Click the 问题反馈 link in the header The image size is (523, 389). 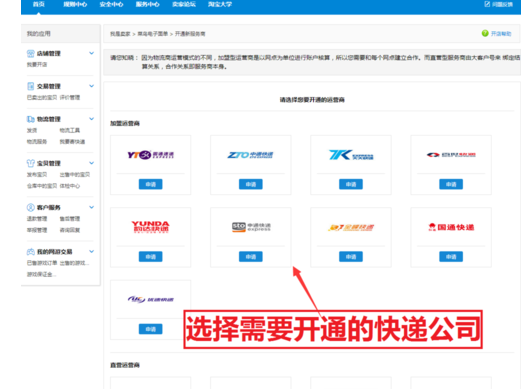(x=502, y=4)
